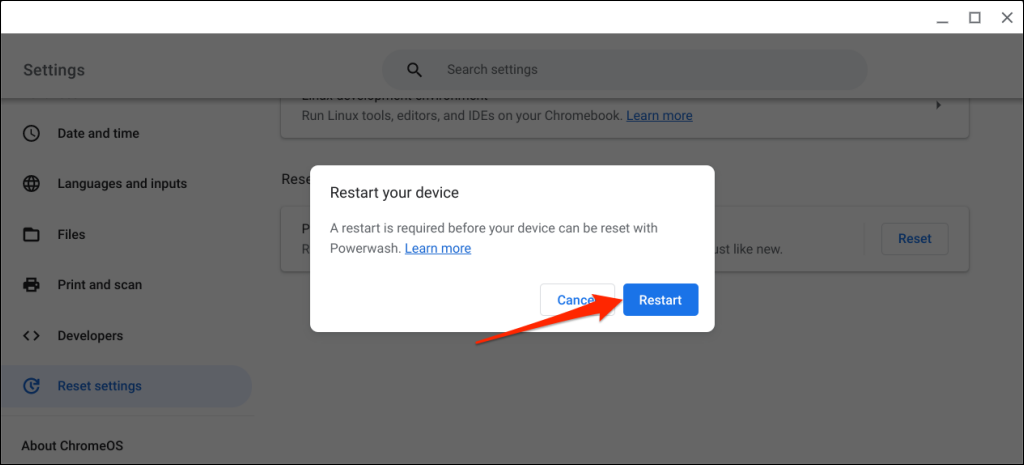Click the magnifying glass search icon

click(414, 70)
